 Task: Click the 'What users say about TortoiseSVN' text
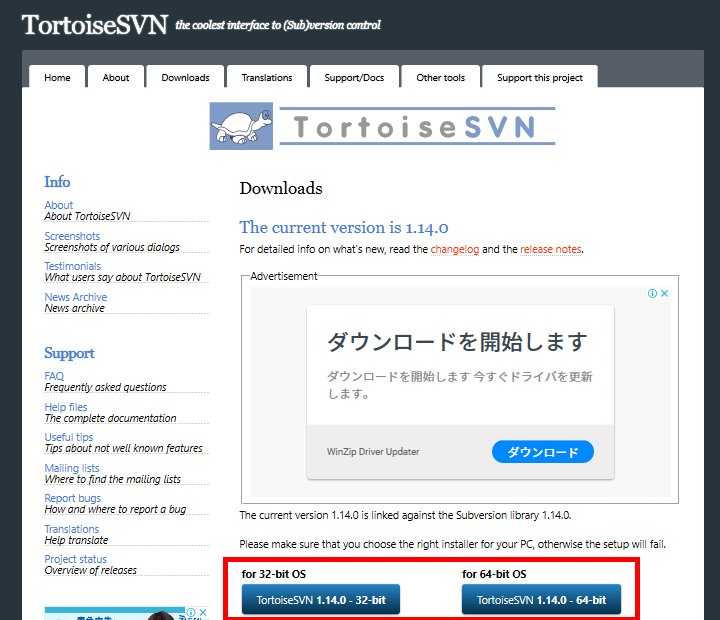coord(123,277)
